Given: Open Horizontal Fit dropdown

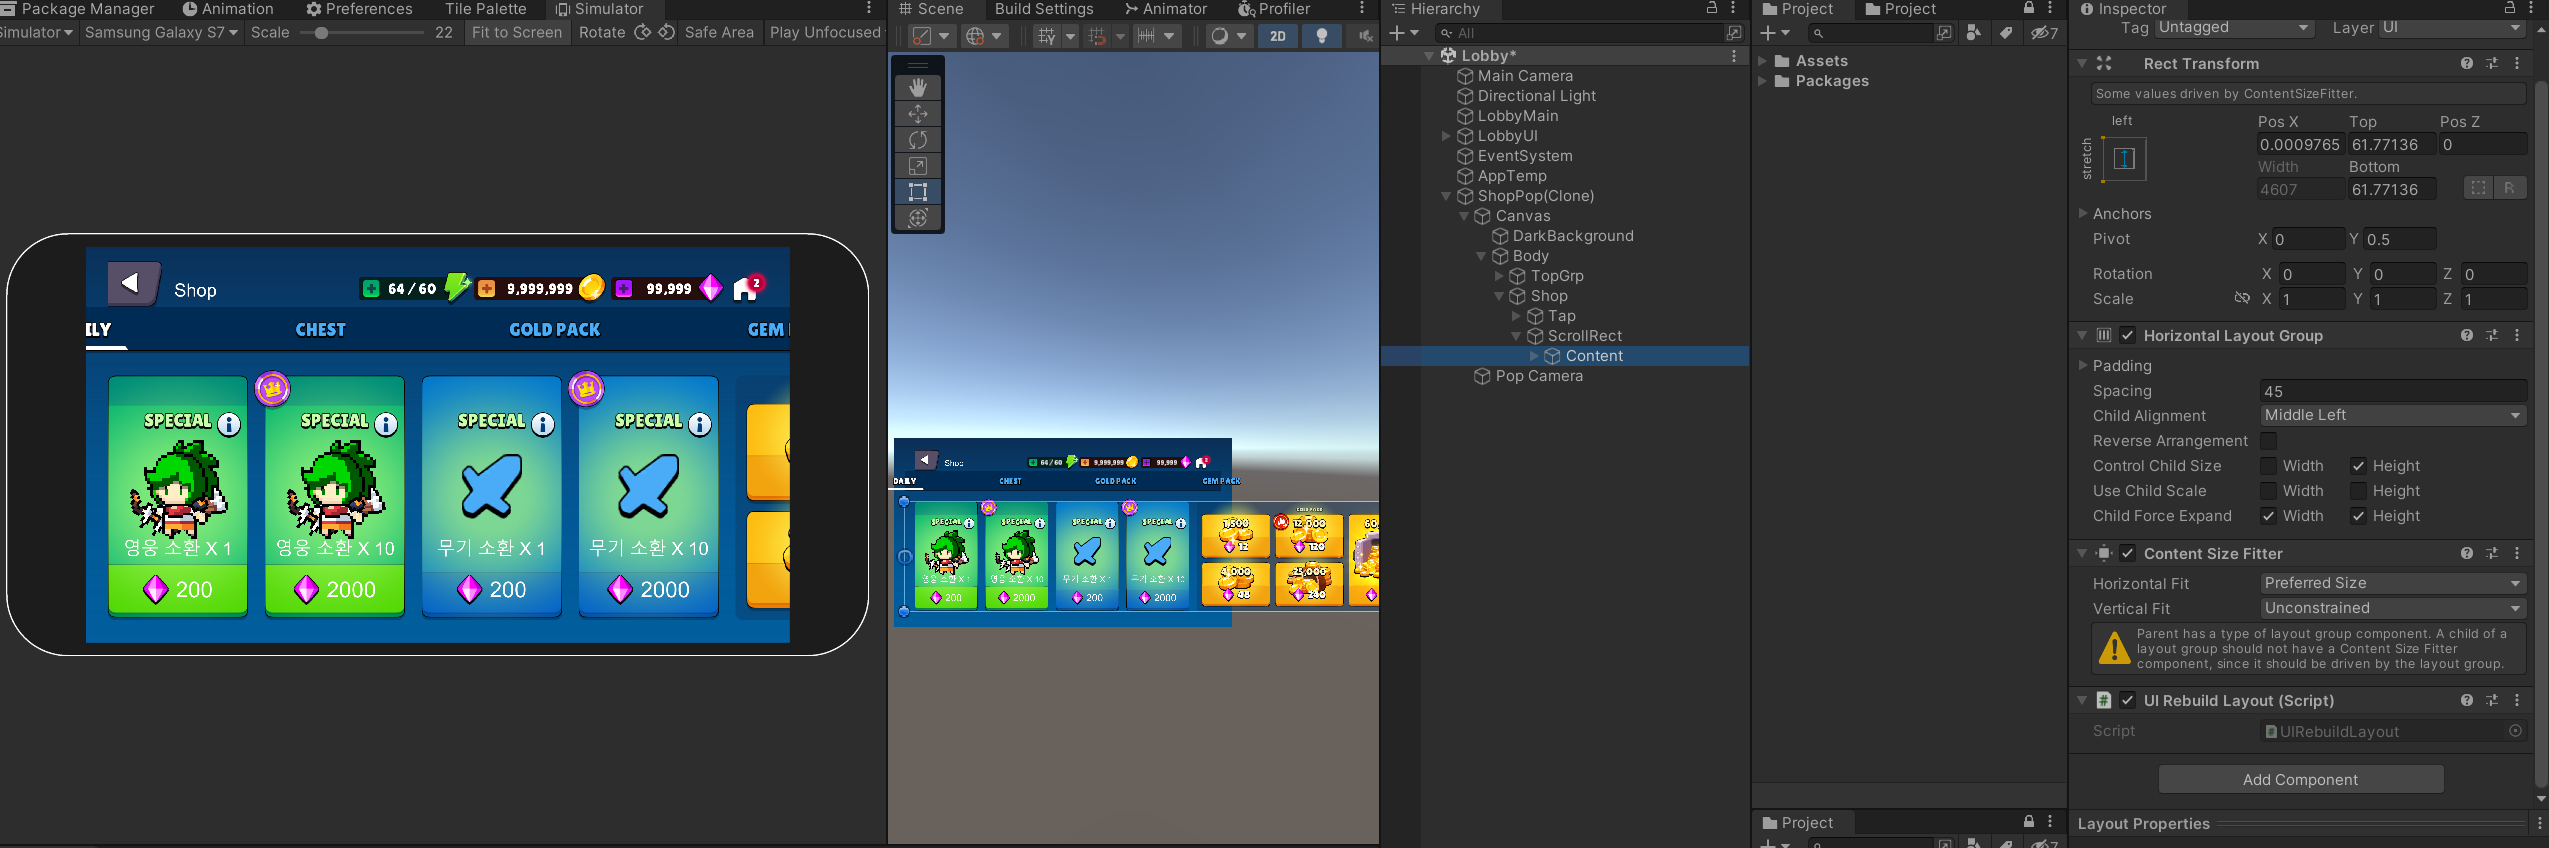Looking at the screenshot, I should tap(2393, 583).
